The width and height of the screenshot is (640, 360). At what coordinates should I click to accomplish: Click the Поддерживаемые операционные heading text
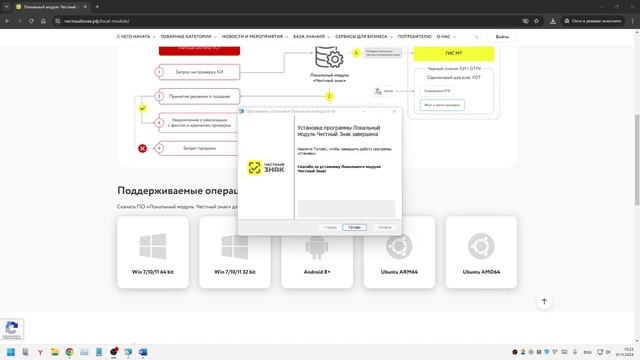coord(177,191)
